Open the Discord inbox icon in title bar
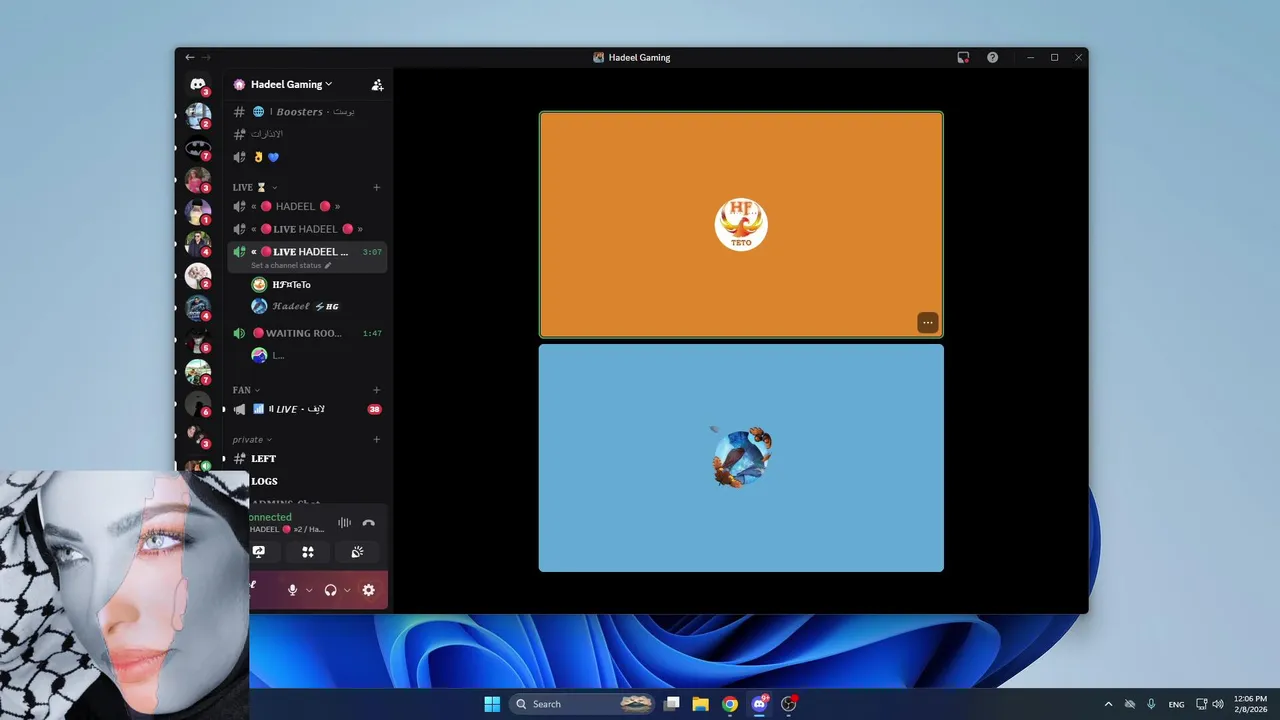 coord(963,57)
